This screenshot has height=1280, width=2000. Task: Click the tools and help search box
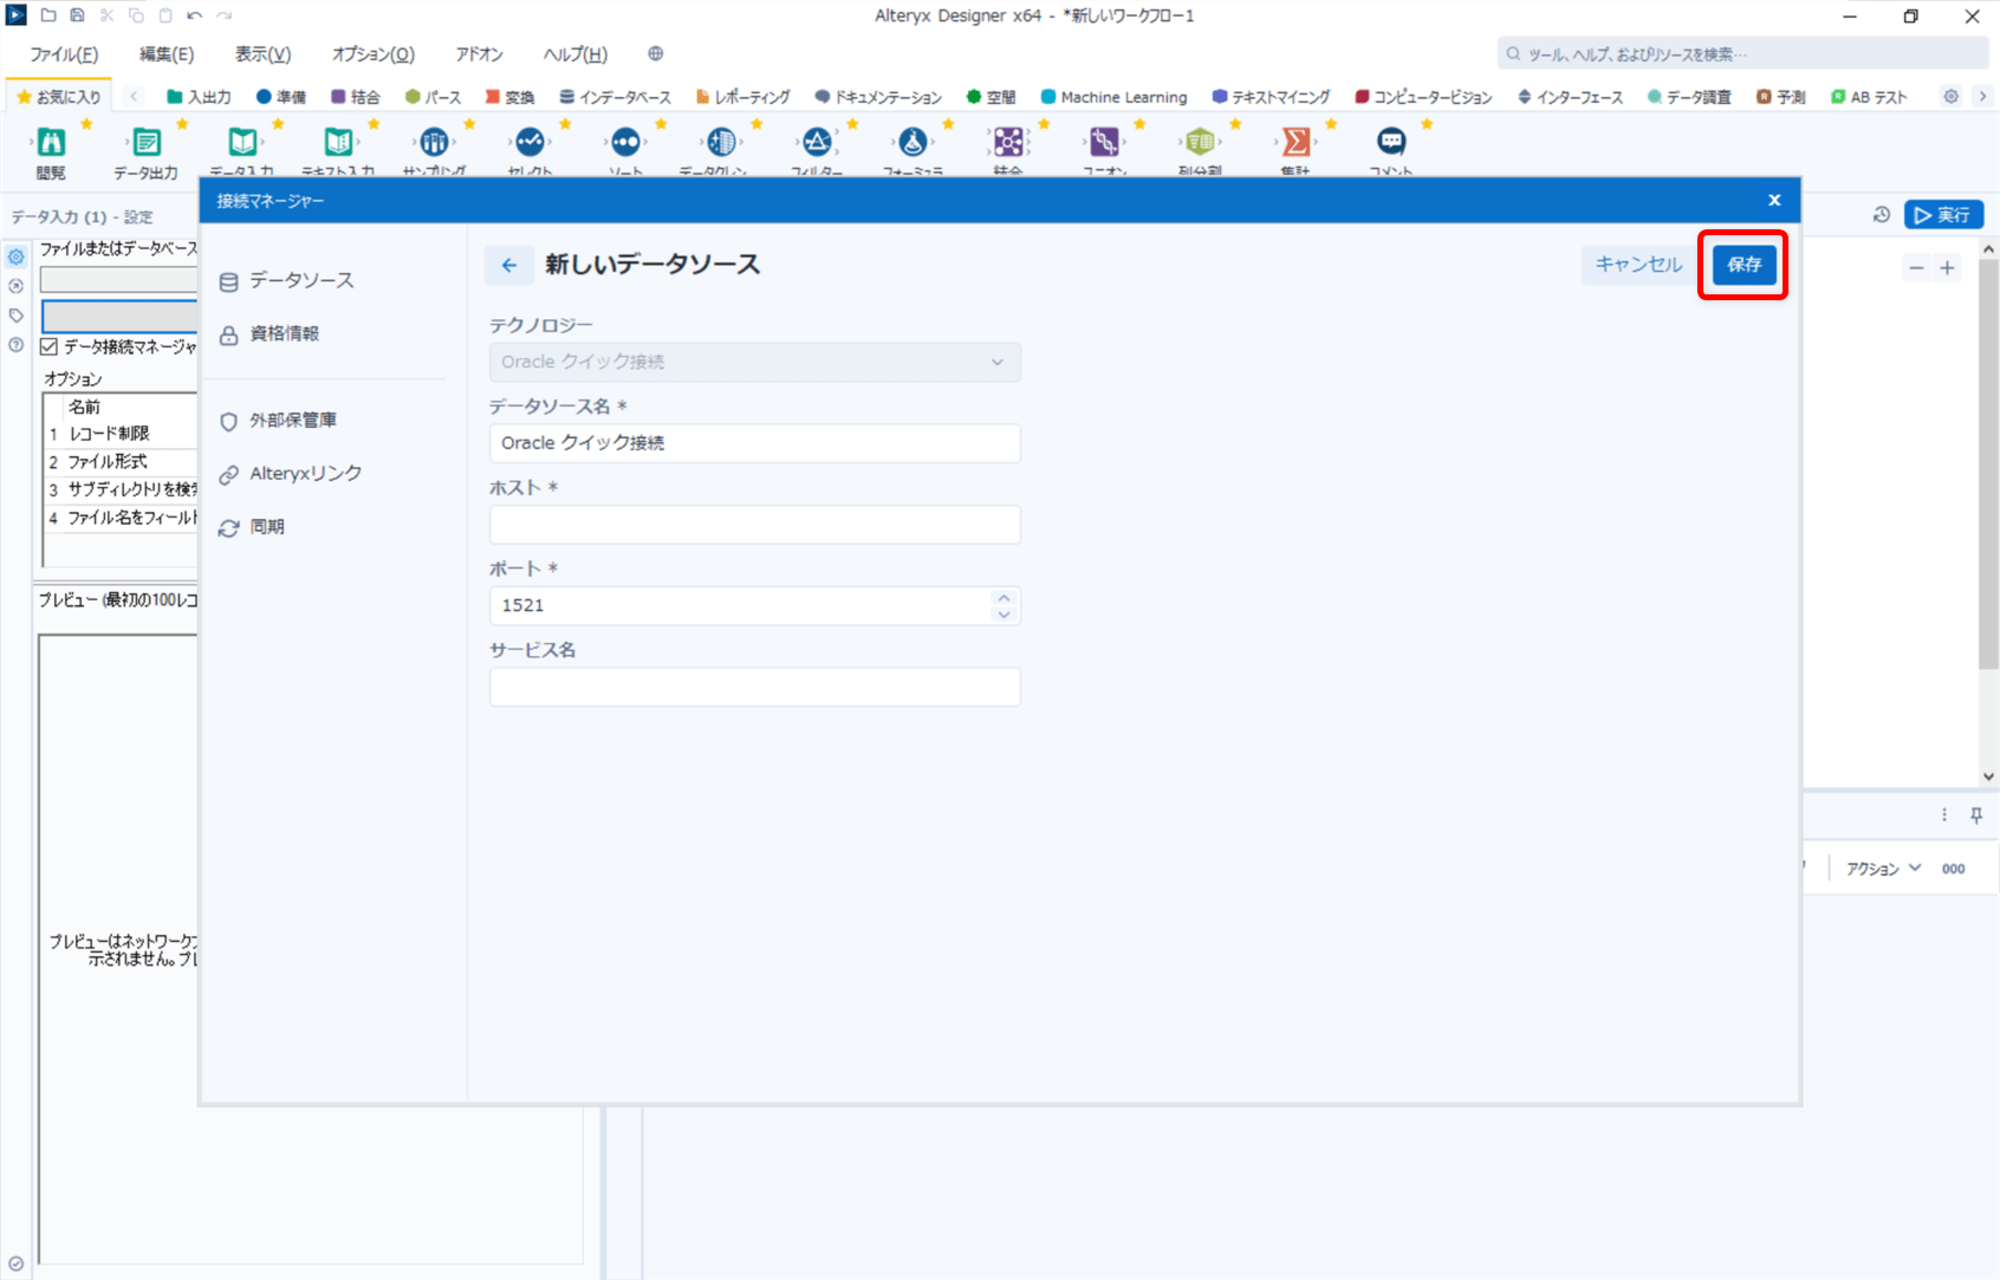pyautogui.click(x=1742, y=54)
